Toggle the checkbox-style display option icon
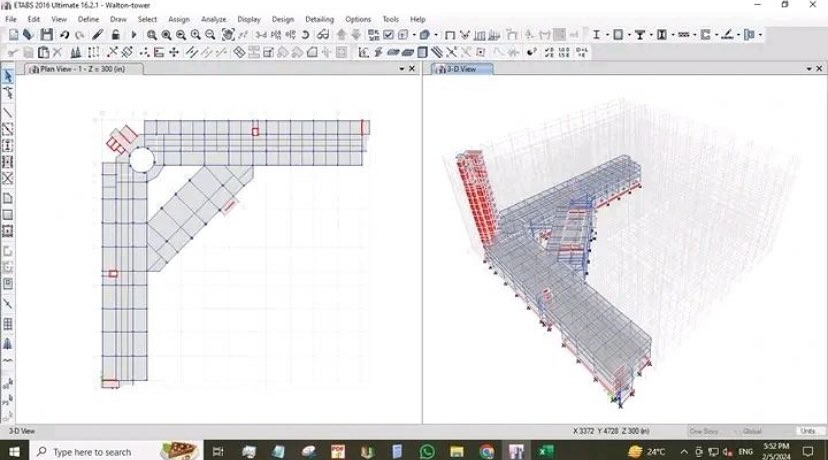828x460 pixels. [x=389, y=35]
